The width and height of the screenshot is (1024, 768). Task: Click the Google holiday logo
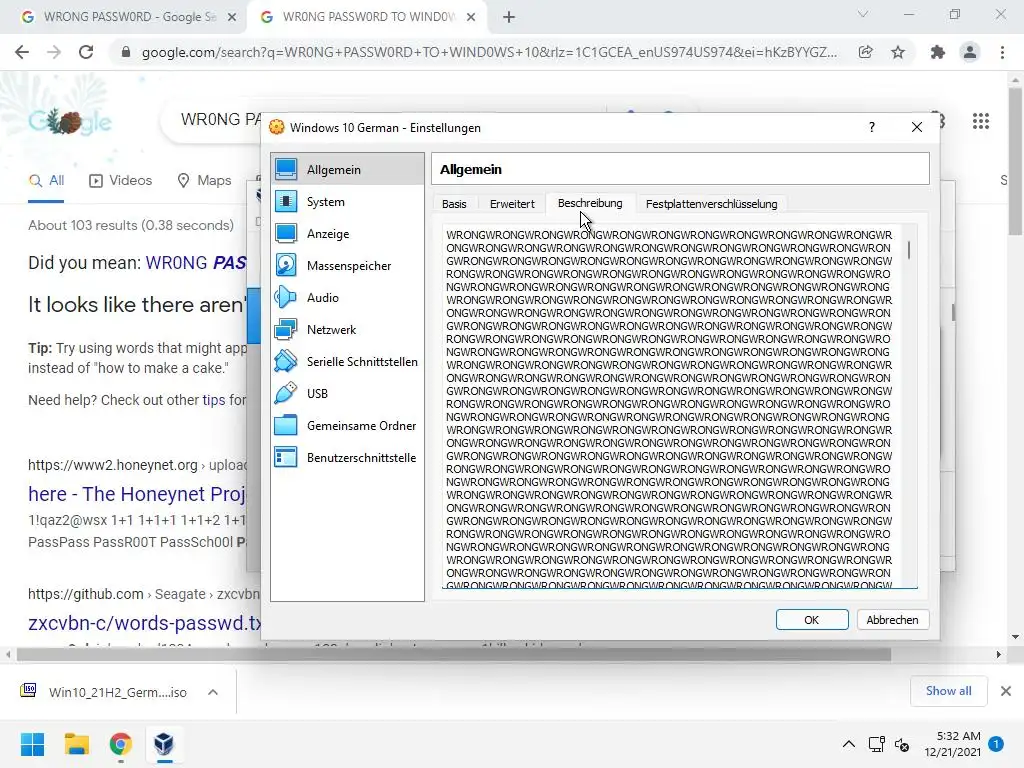pos(70,121)
